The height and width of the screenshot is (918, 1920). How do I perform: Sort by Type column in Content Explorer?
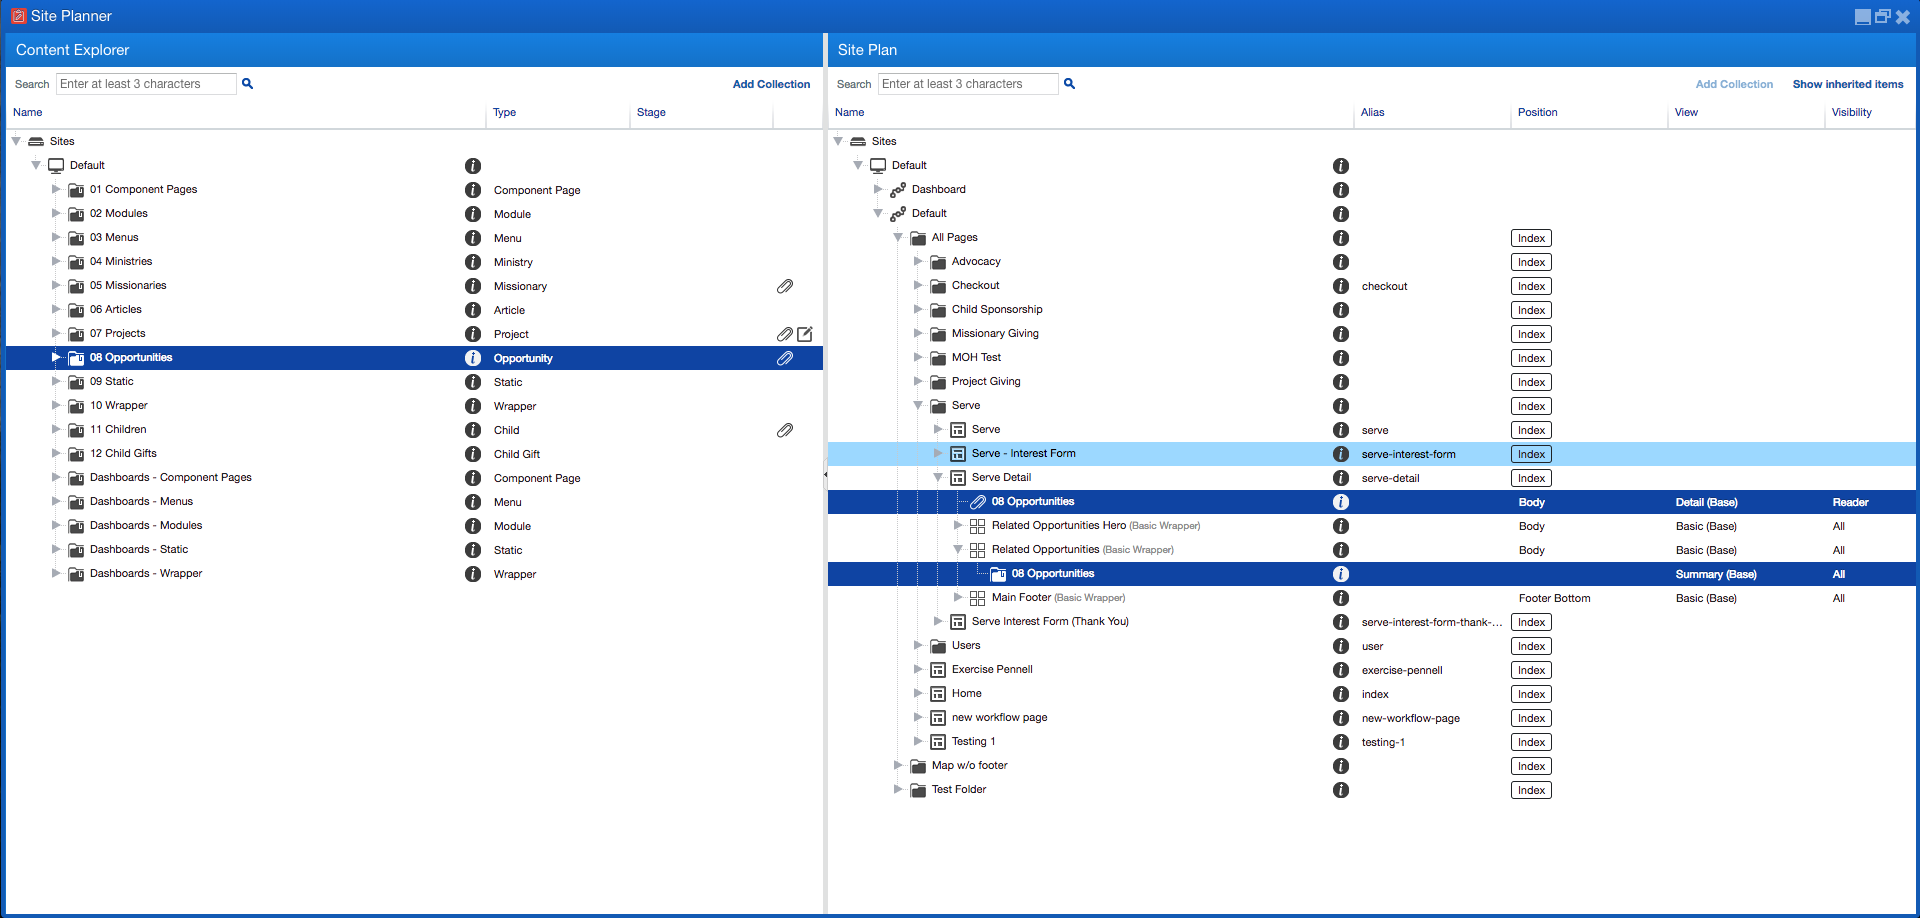[505, 112]
